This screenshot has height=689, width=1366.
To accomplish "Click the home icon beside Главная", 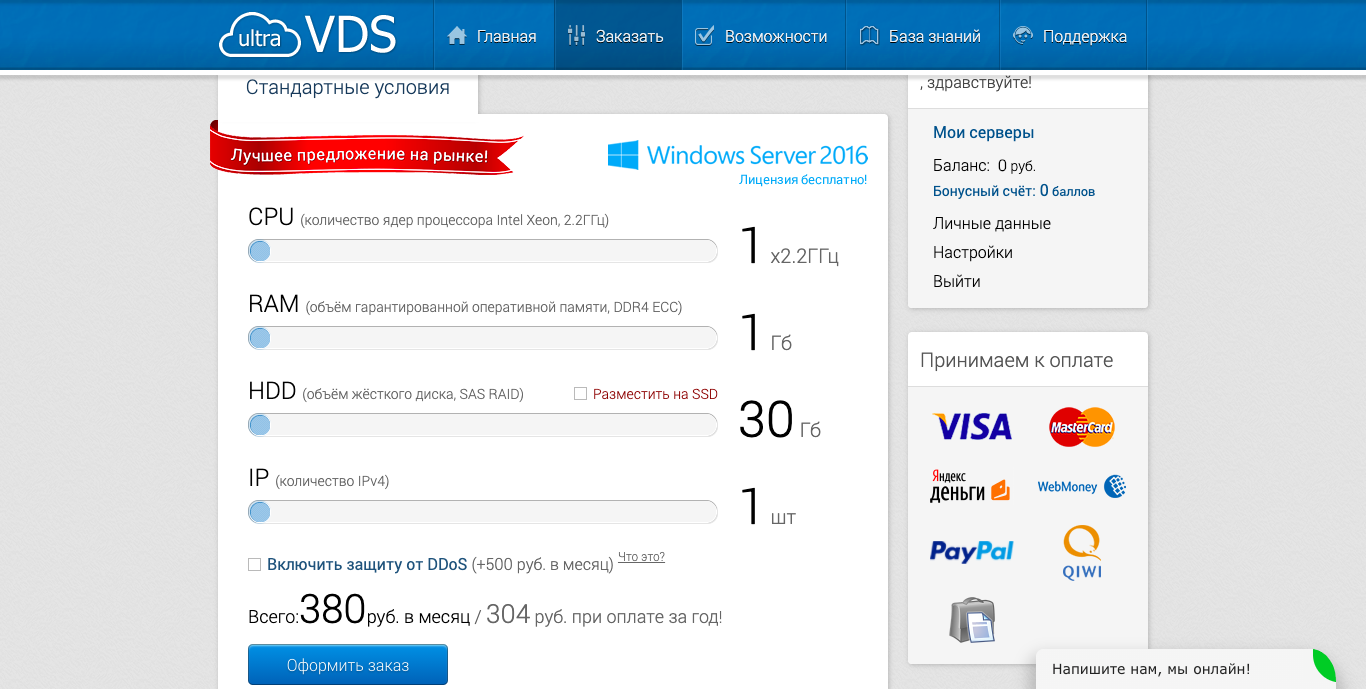I will pyautogui.click(x=457, y=36).
